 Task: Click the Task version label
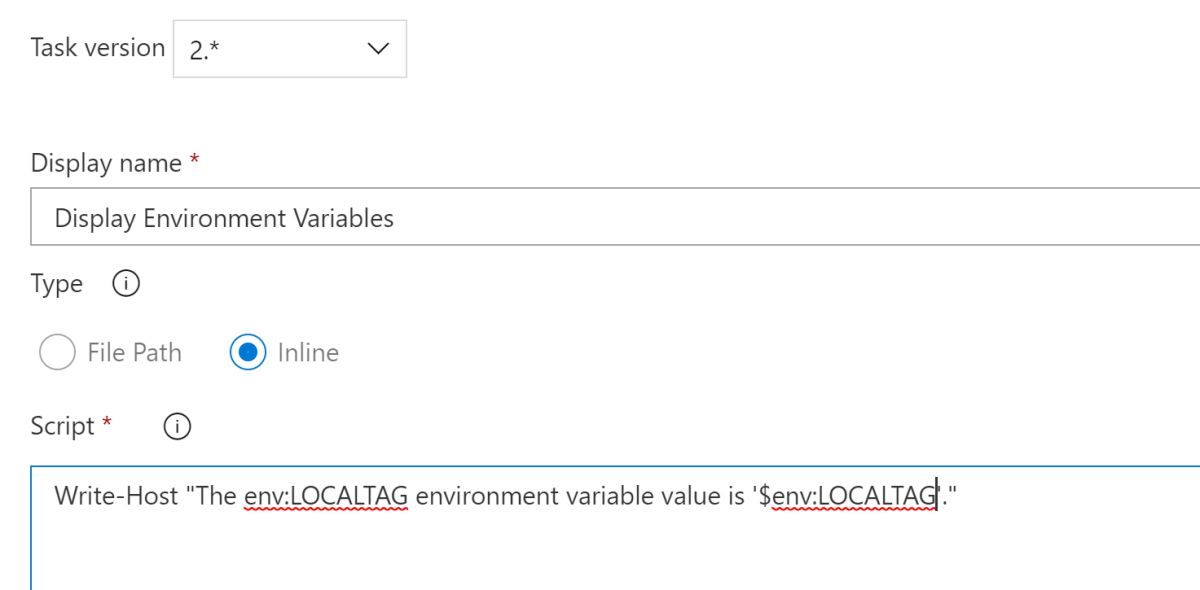[x=98, y=47]
